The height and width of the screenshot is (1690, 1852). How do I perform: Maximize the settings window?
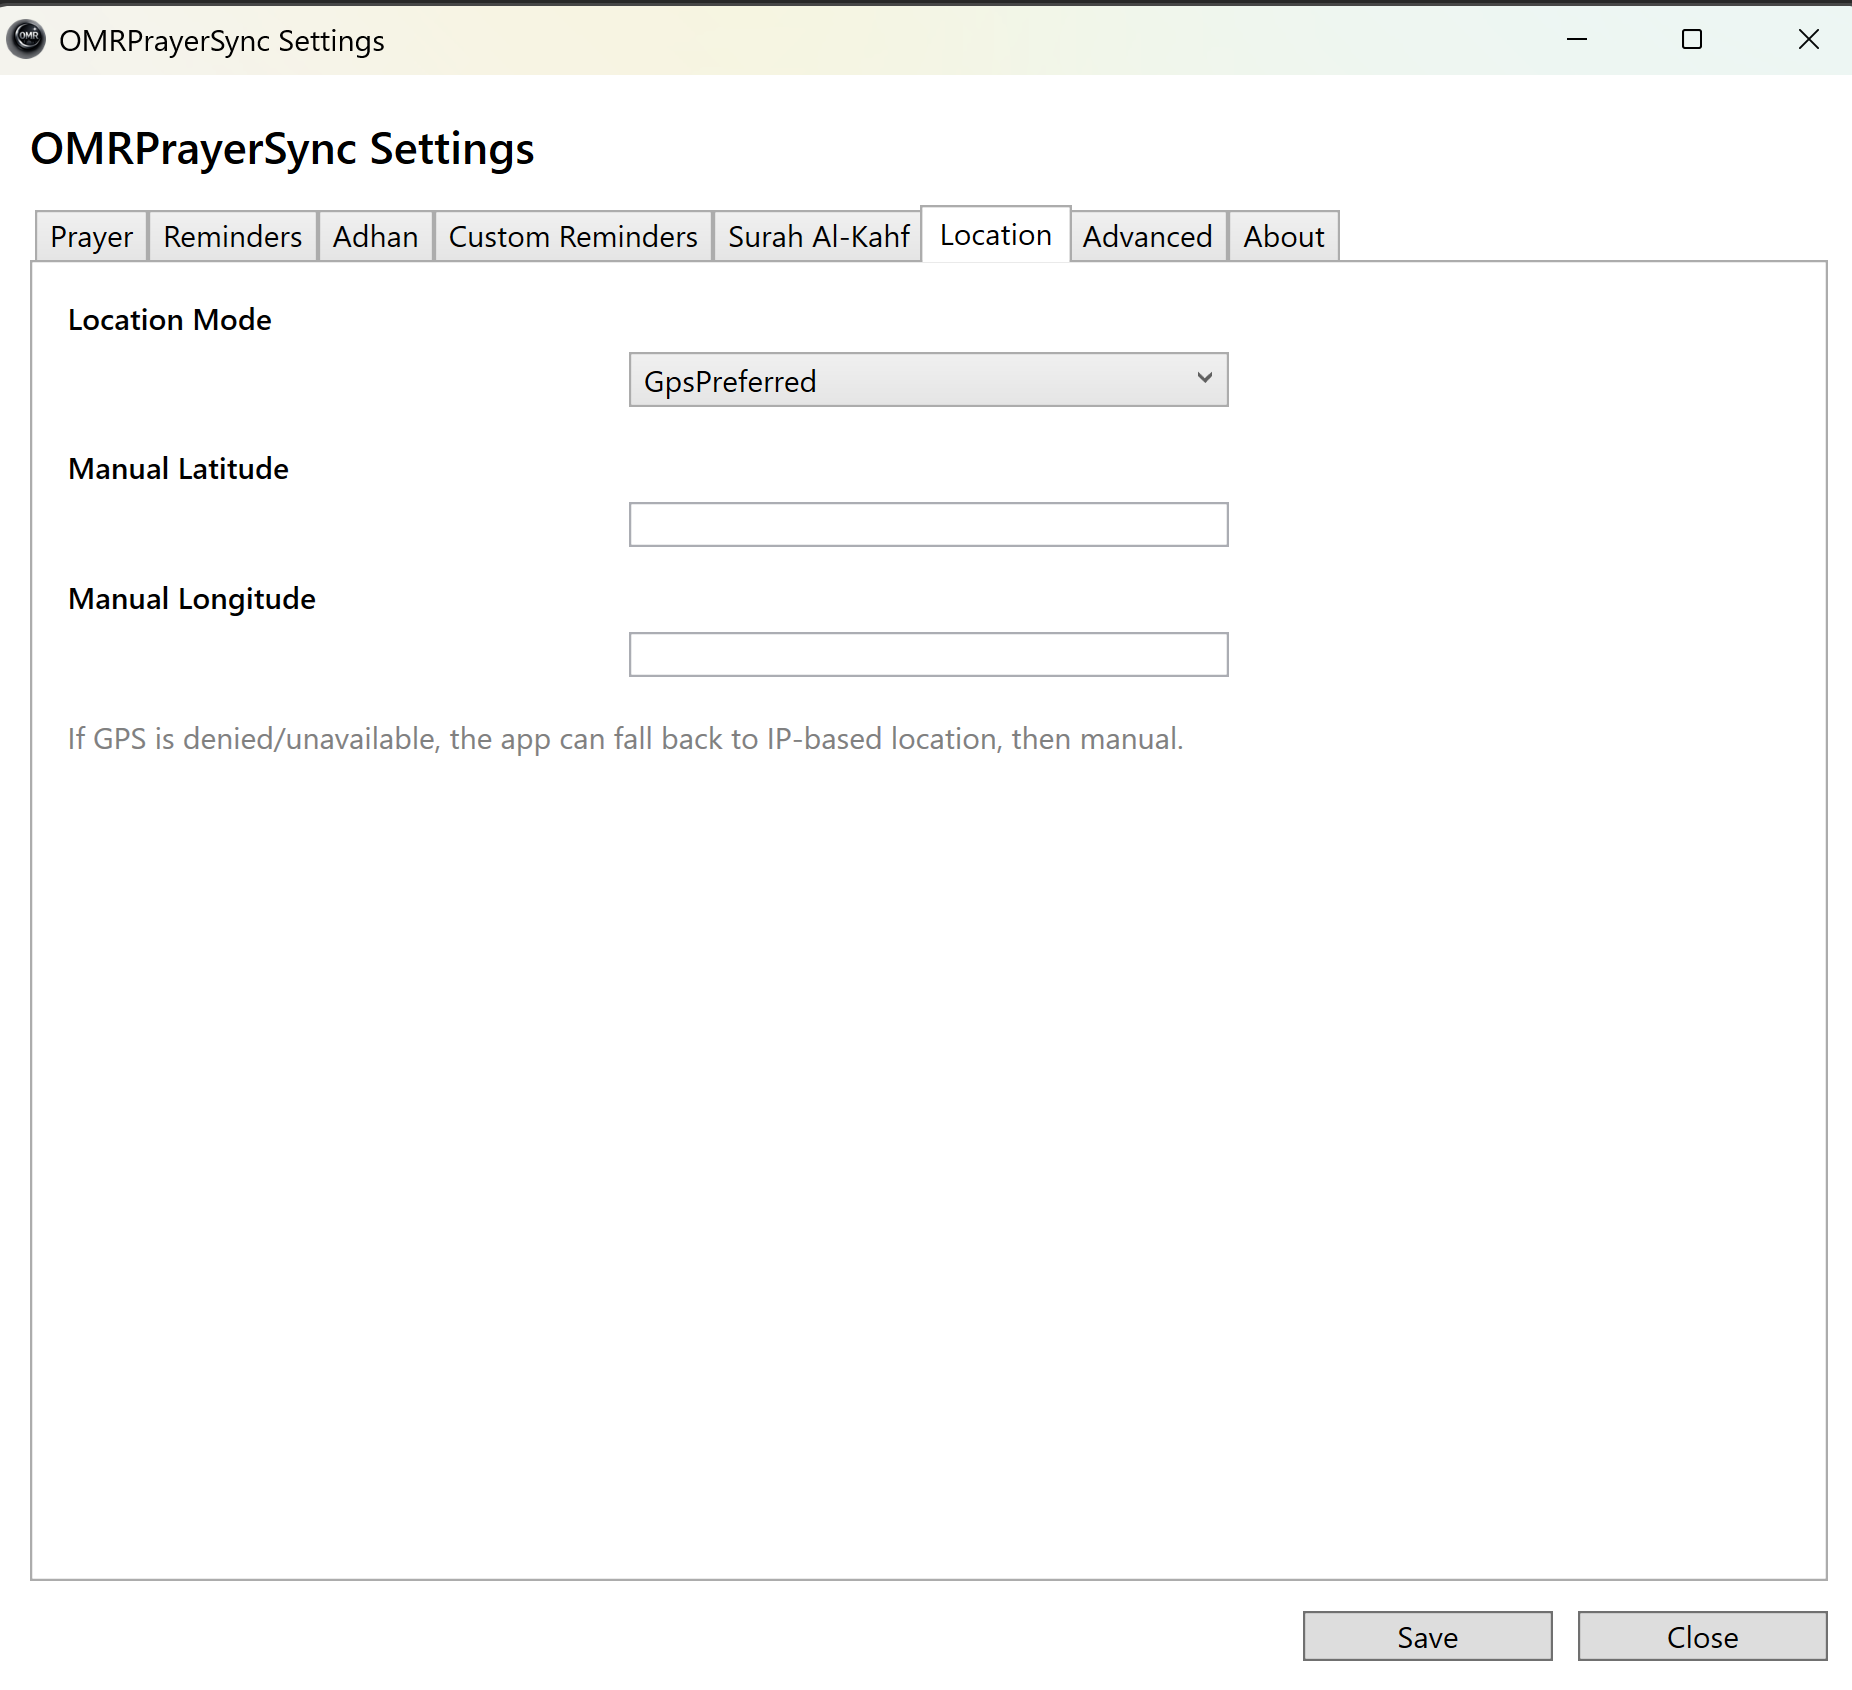point(1692,39)
